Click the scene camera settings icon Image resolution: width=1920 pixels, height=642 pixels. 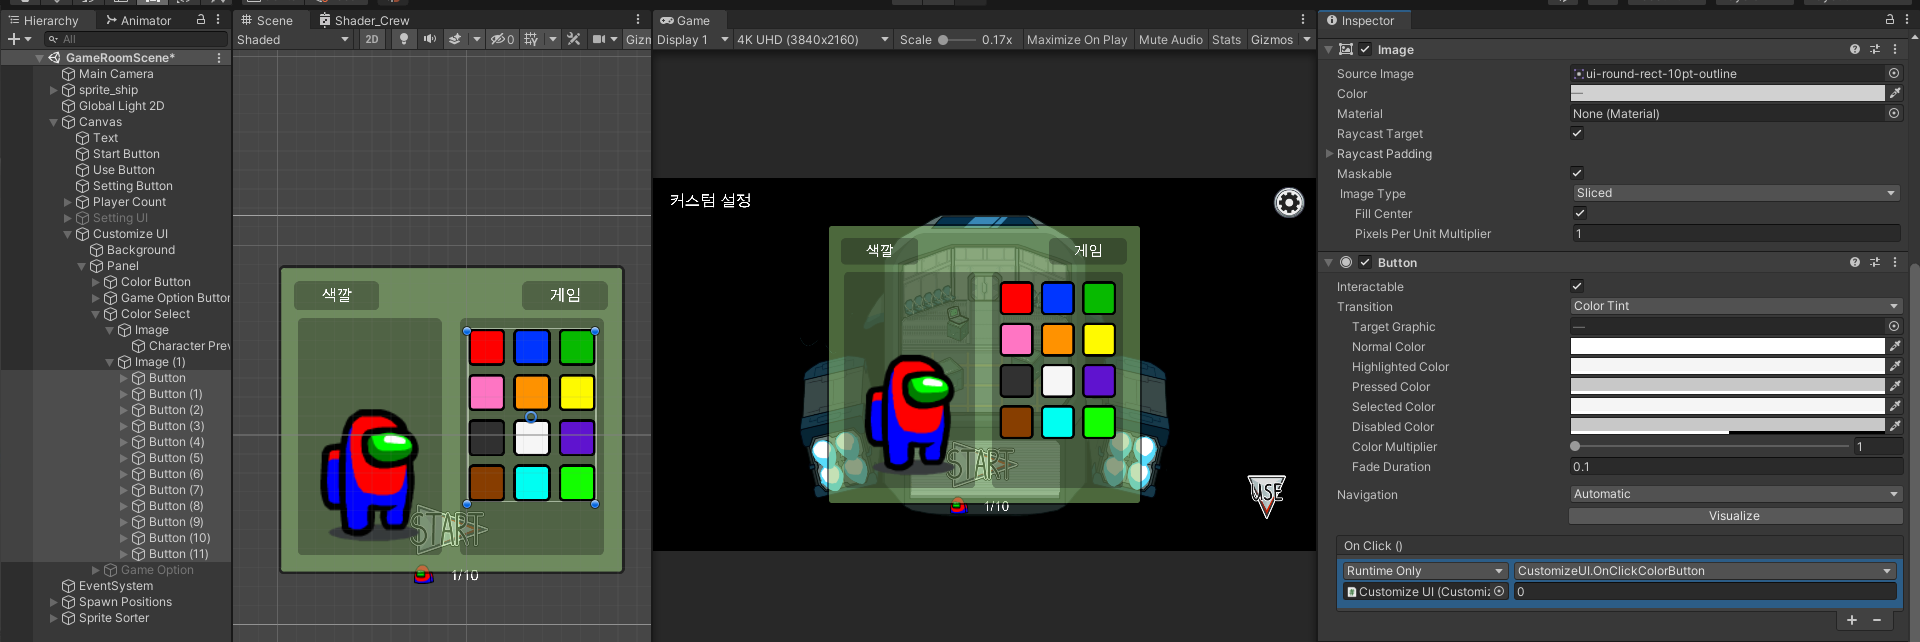point(599,39)
